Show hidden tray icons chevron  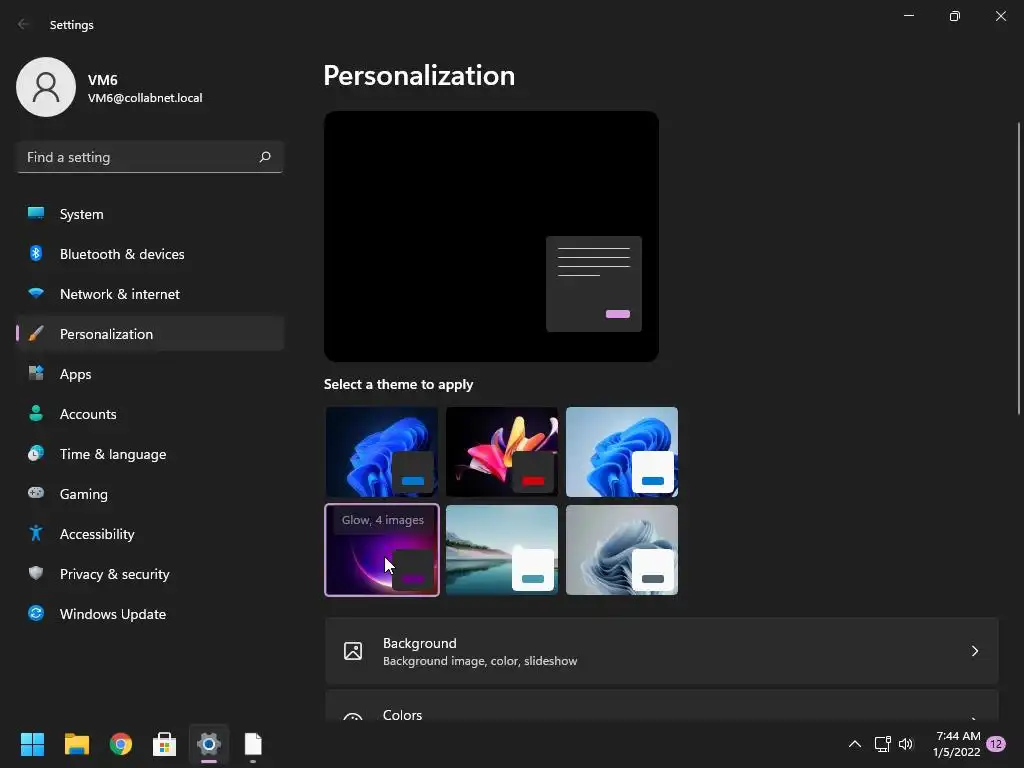tap(854, 744)
